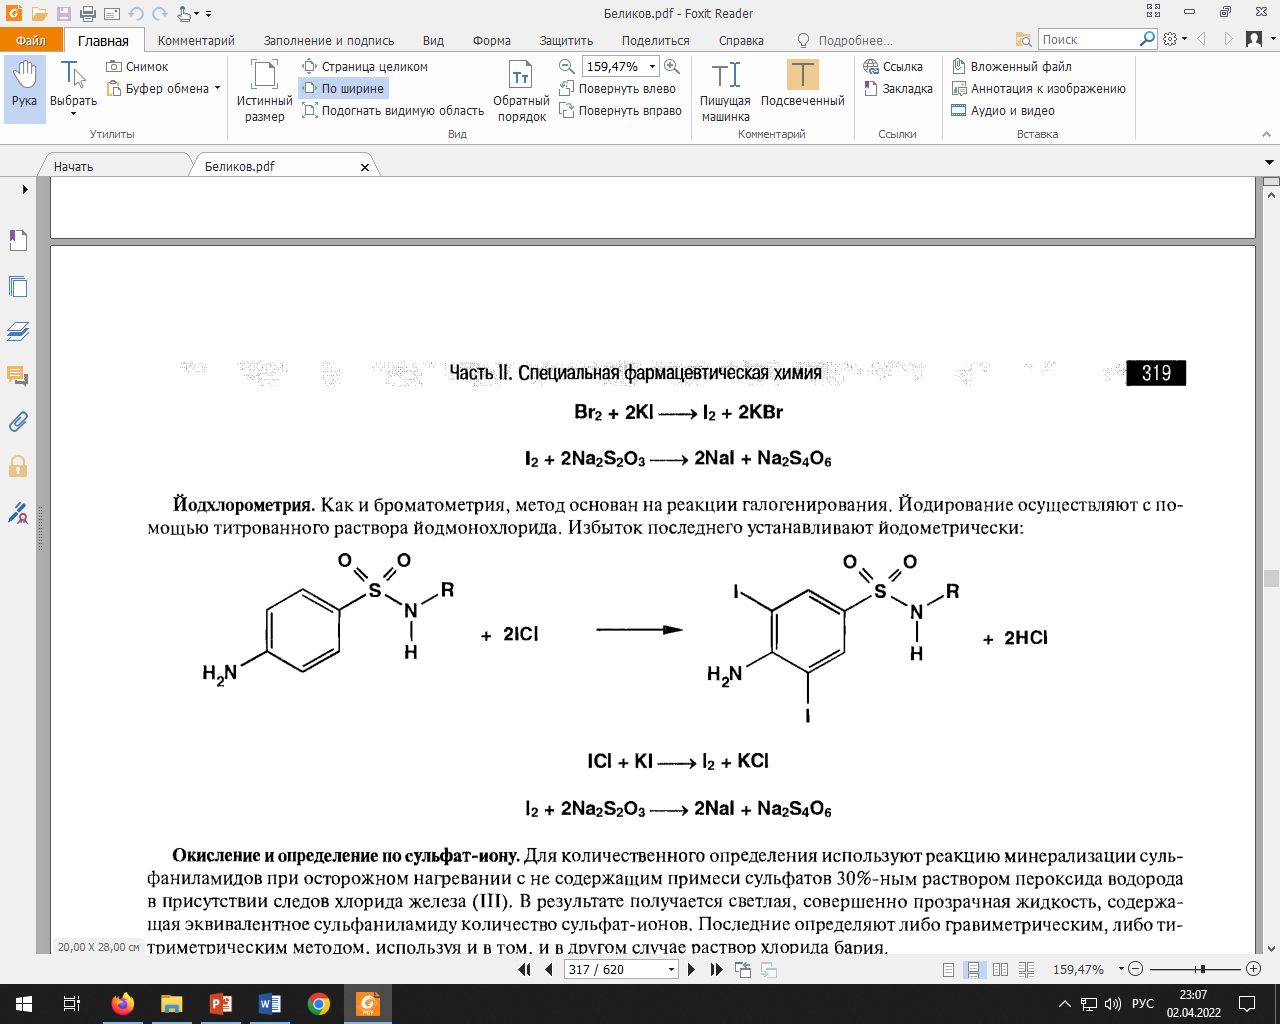Switch to the Начать document tab
The width and height of the screenshot is (1280, 1024).
click(x=73, y=166)
